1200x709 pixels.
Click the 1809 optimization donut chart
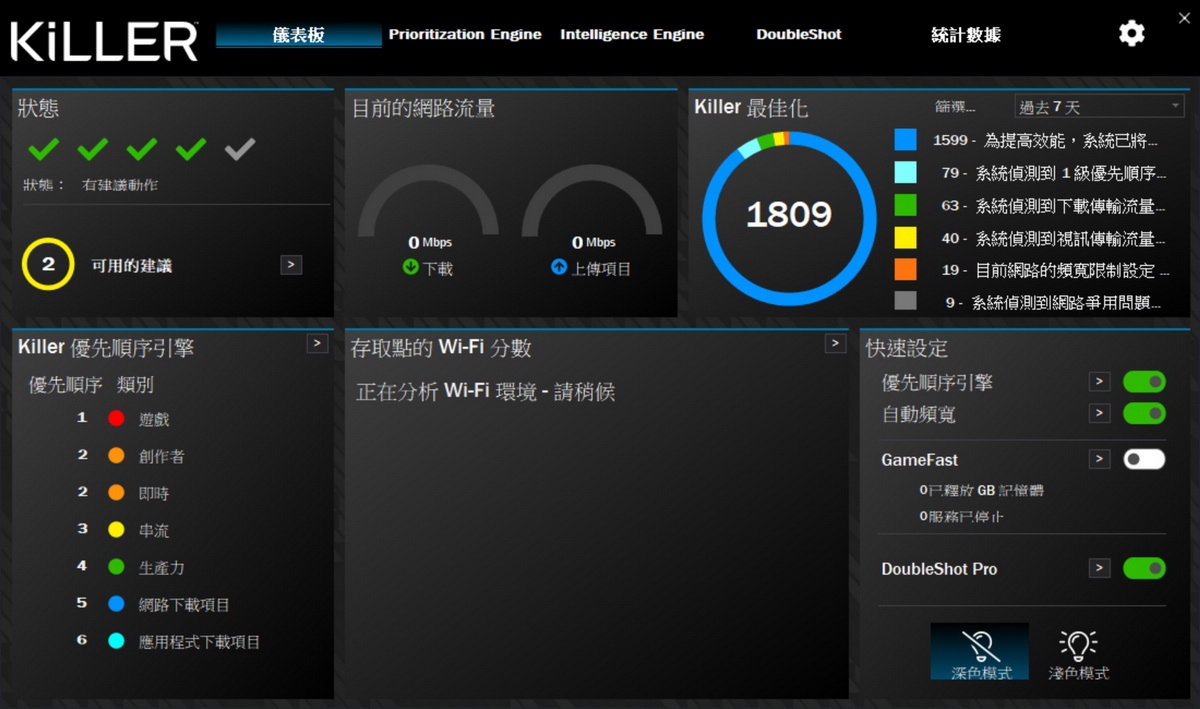[788, 215]
